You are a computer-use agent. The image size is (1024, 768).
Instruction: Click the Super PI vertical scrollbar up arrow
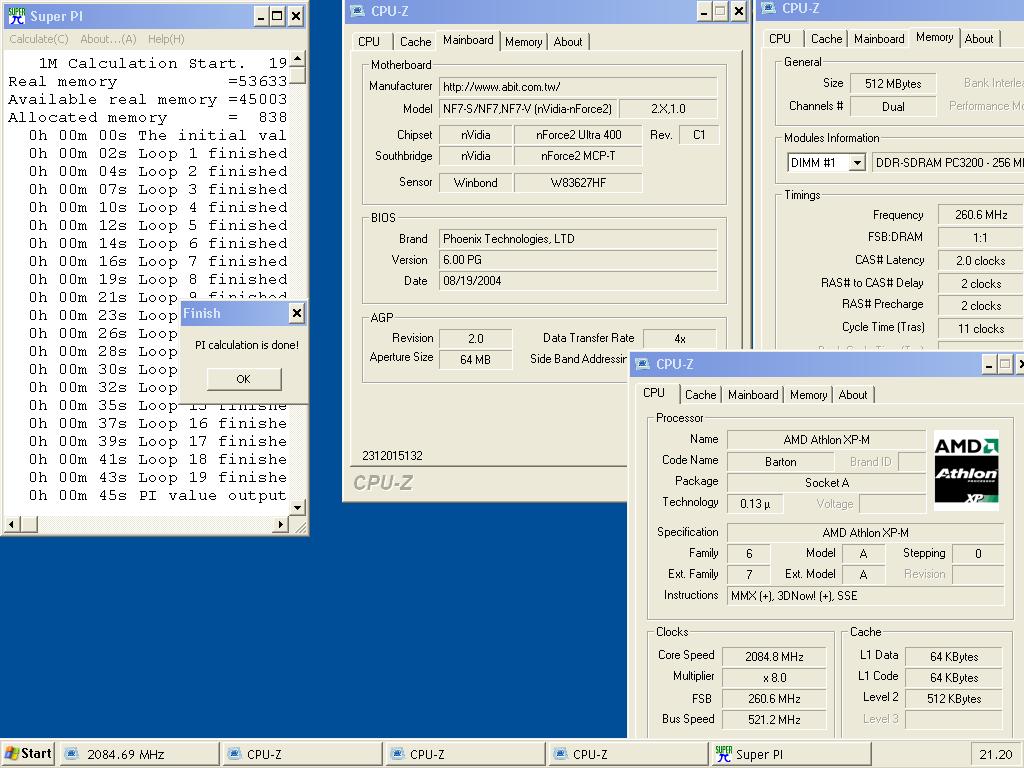[298, 59]
